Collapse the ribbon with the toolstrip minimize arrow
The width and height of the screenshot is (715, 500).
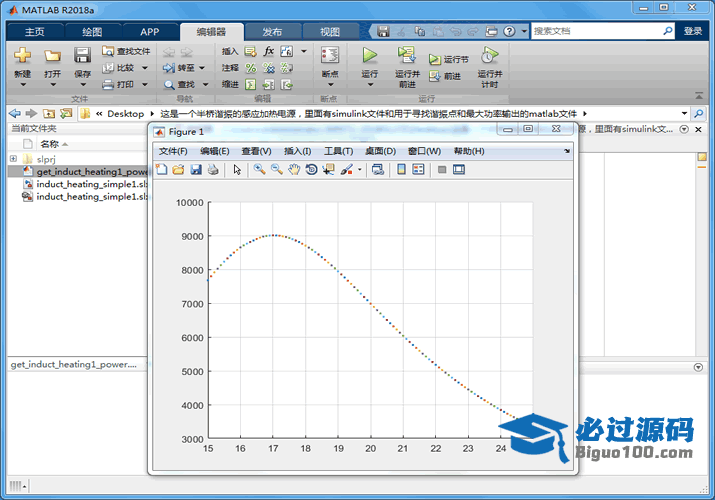[699, 95]
